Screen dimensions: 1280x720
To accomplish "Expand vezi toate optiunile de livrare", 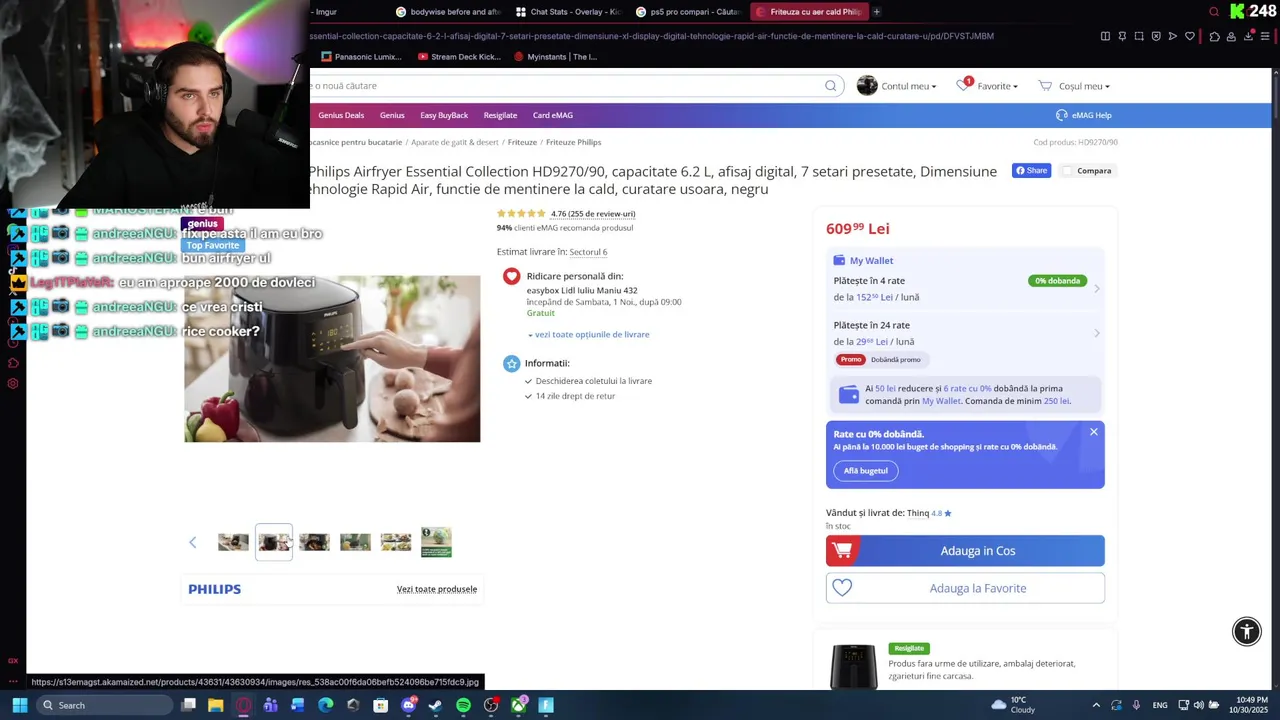I will (589, 334).
